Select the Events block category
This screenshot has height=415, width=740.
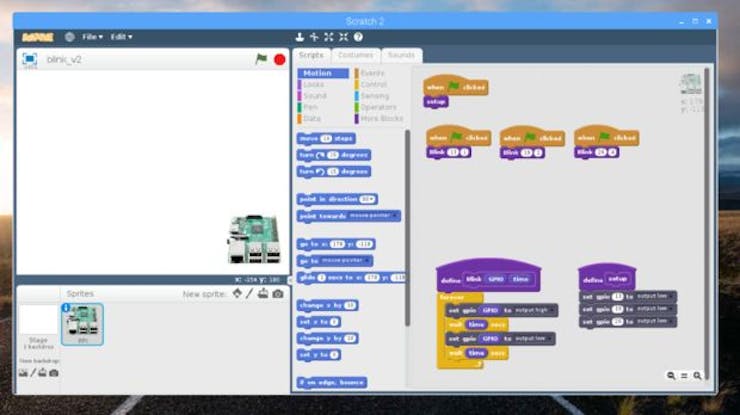coord(372,73)
